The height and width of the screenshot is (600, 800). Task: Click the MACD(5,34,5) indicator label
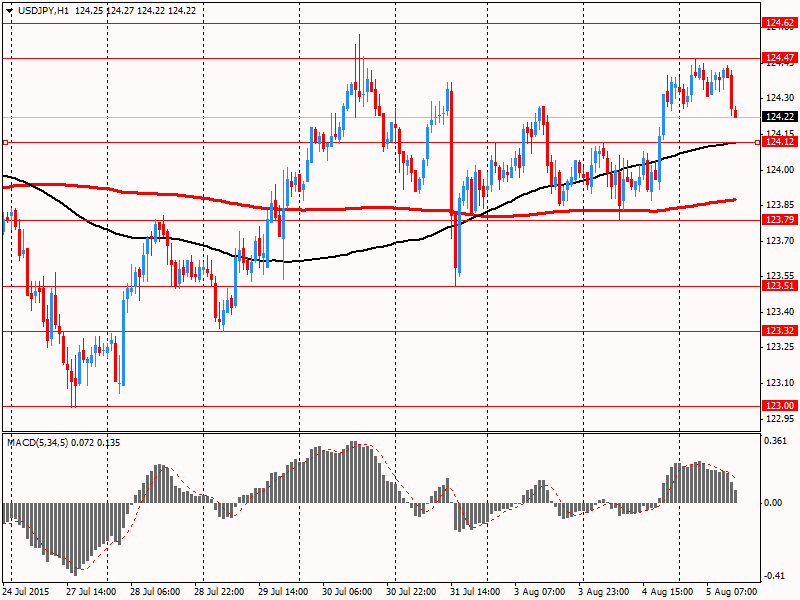40,442
